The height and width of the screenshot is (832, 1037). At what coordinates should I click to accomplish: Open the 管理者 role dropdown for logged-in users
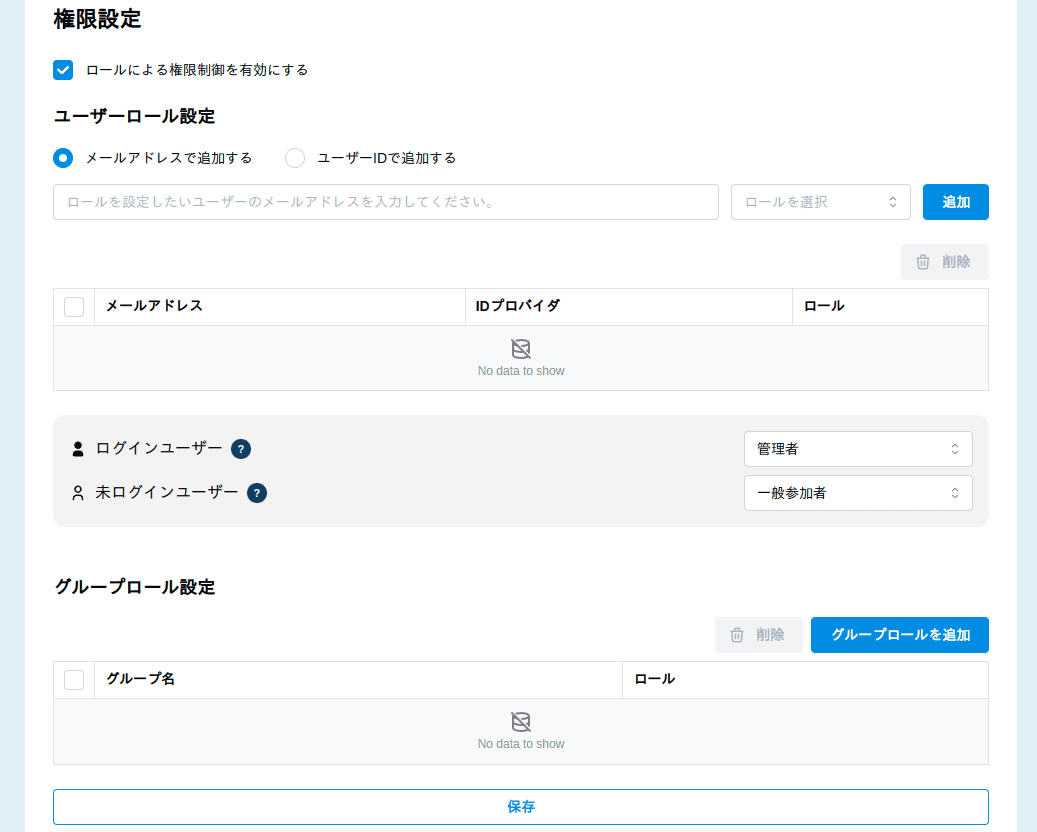(x=858, y=449)
